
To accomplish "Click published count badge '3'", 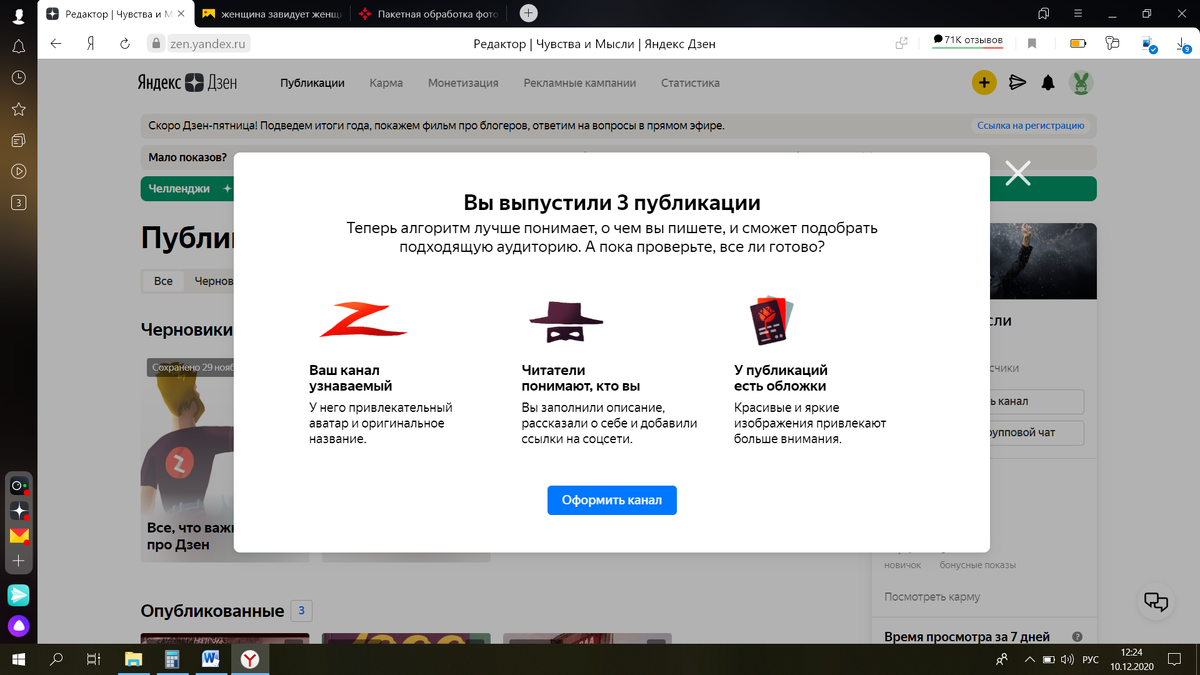I will point(302,610).
